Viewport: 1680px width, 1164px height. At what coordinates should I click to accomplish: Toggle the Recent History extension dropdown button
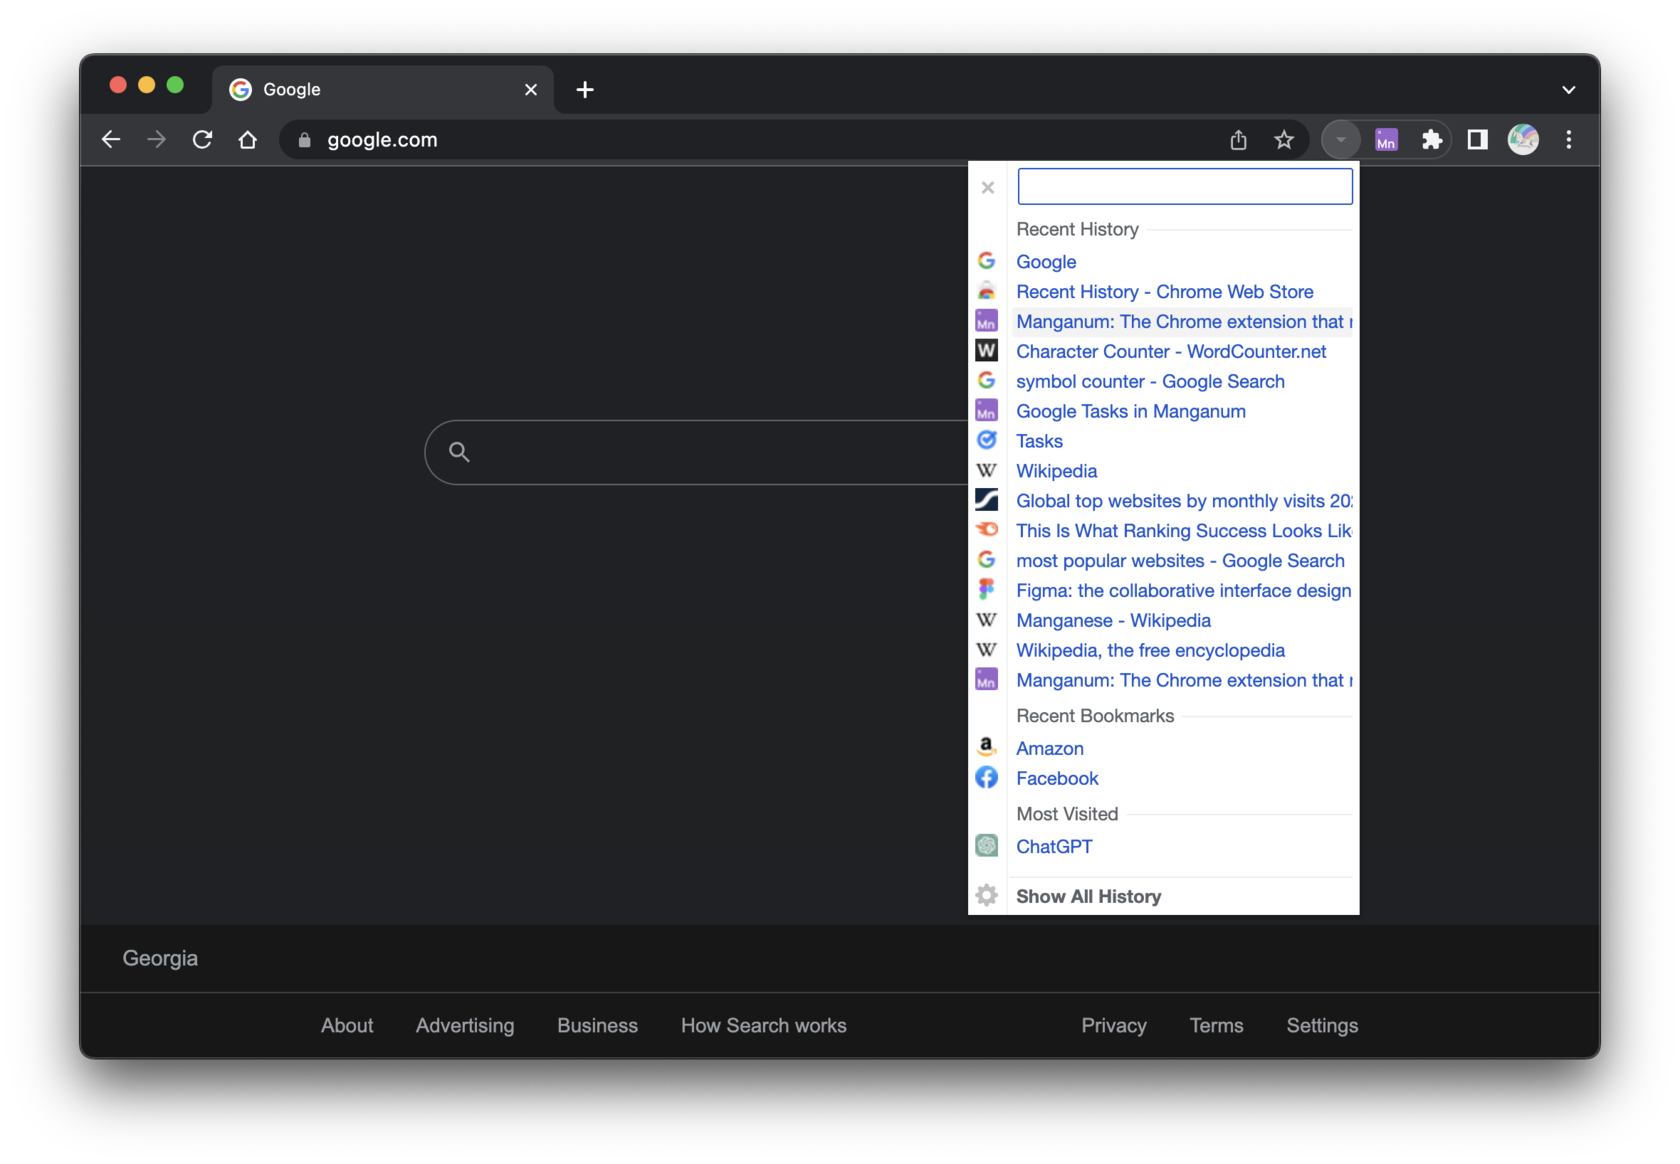(x=1341, y=140)
